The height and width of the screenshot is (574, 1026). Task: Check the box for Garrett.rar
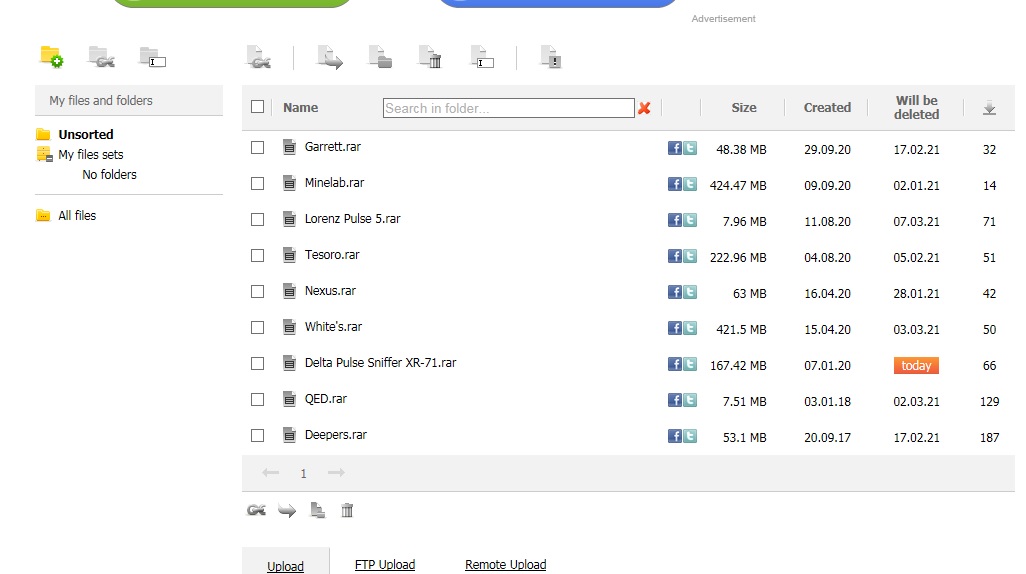pos(257,148)
